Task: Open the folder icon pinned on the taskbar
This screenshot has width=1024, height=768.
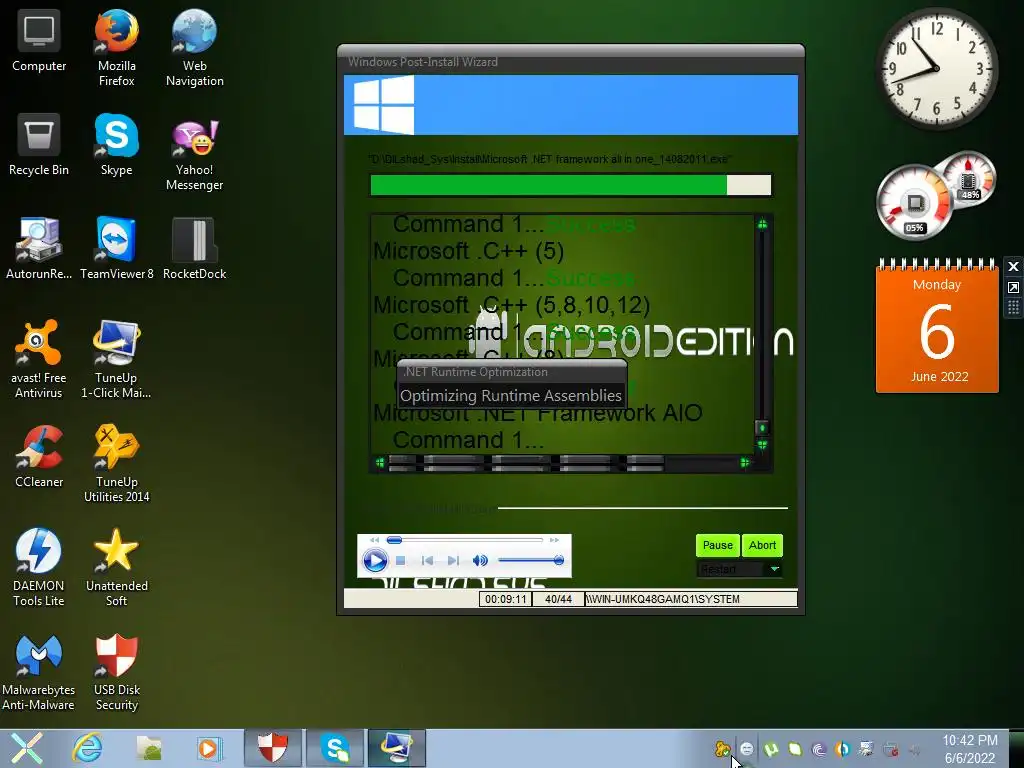Action: click(149, 748)
